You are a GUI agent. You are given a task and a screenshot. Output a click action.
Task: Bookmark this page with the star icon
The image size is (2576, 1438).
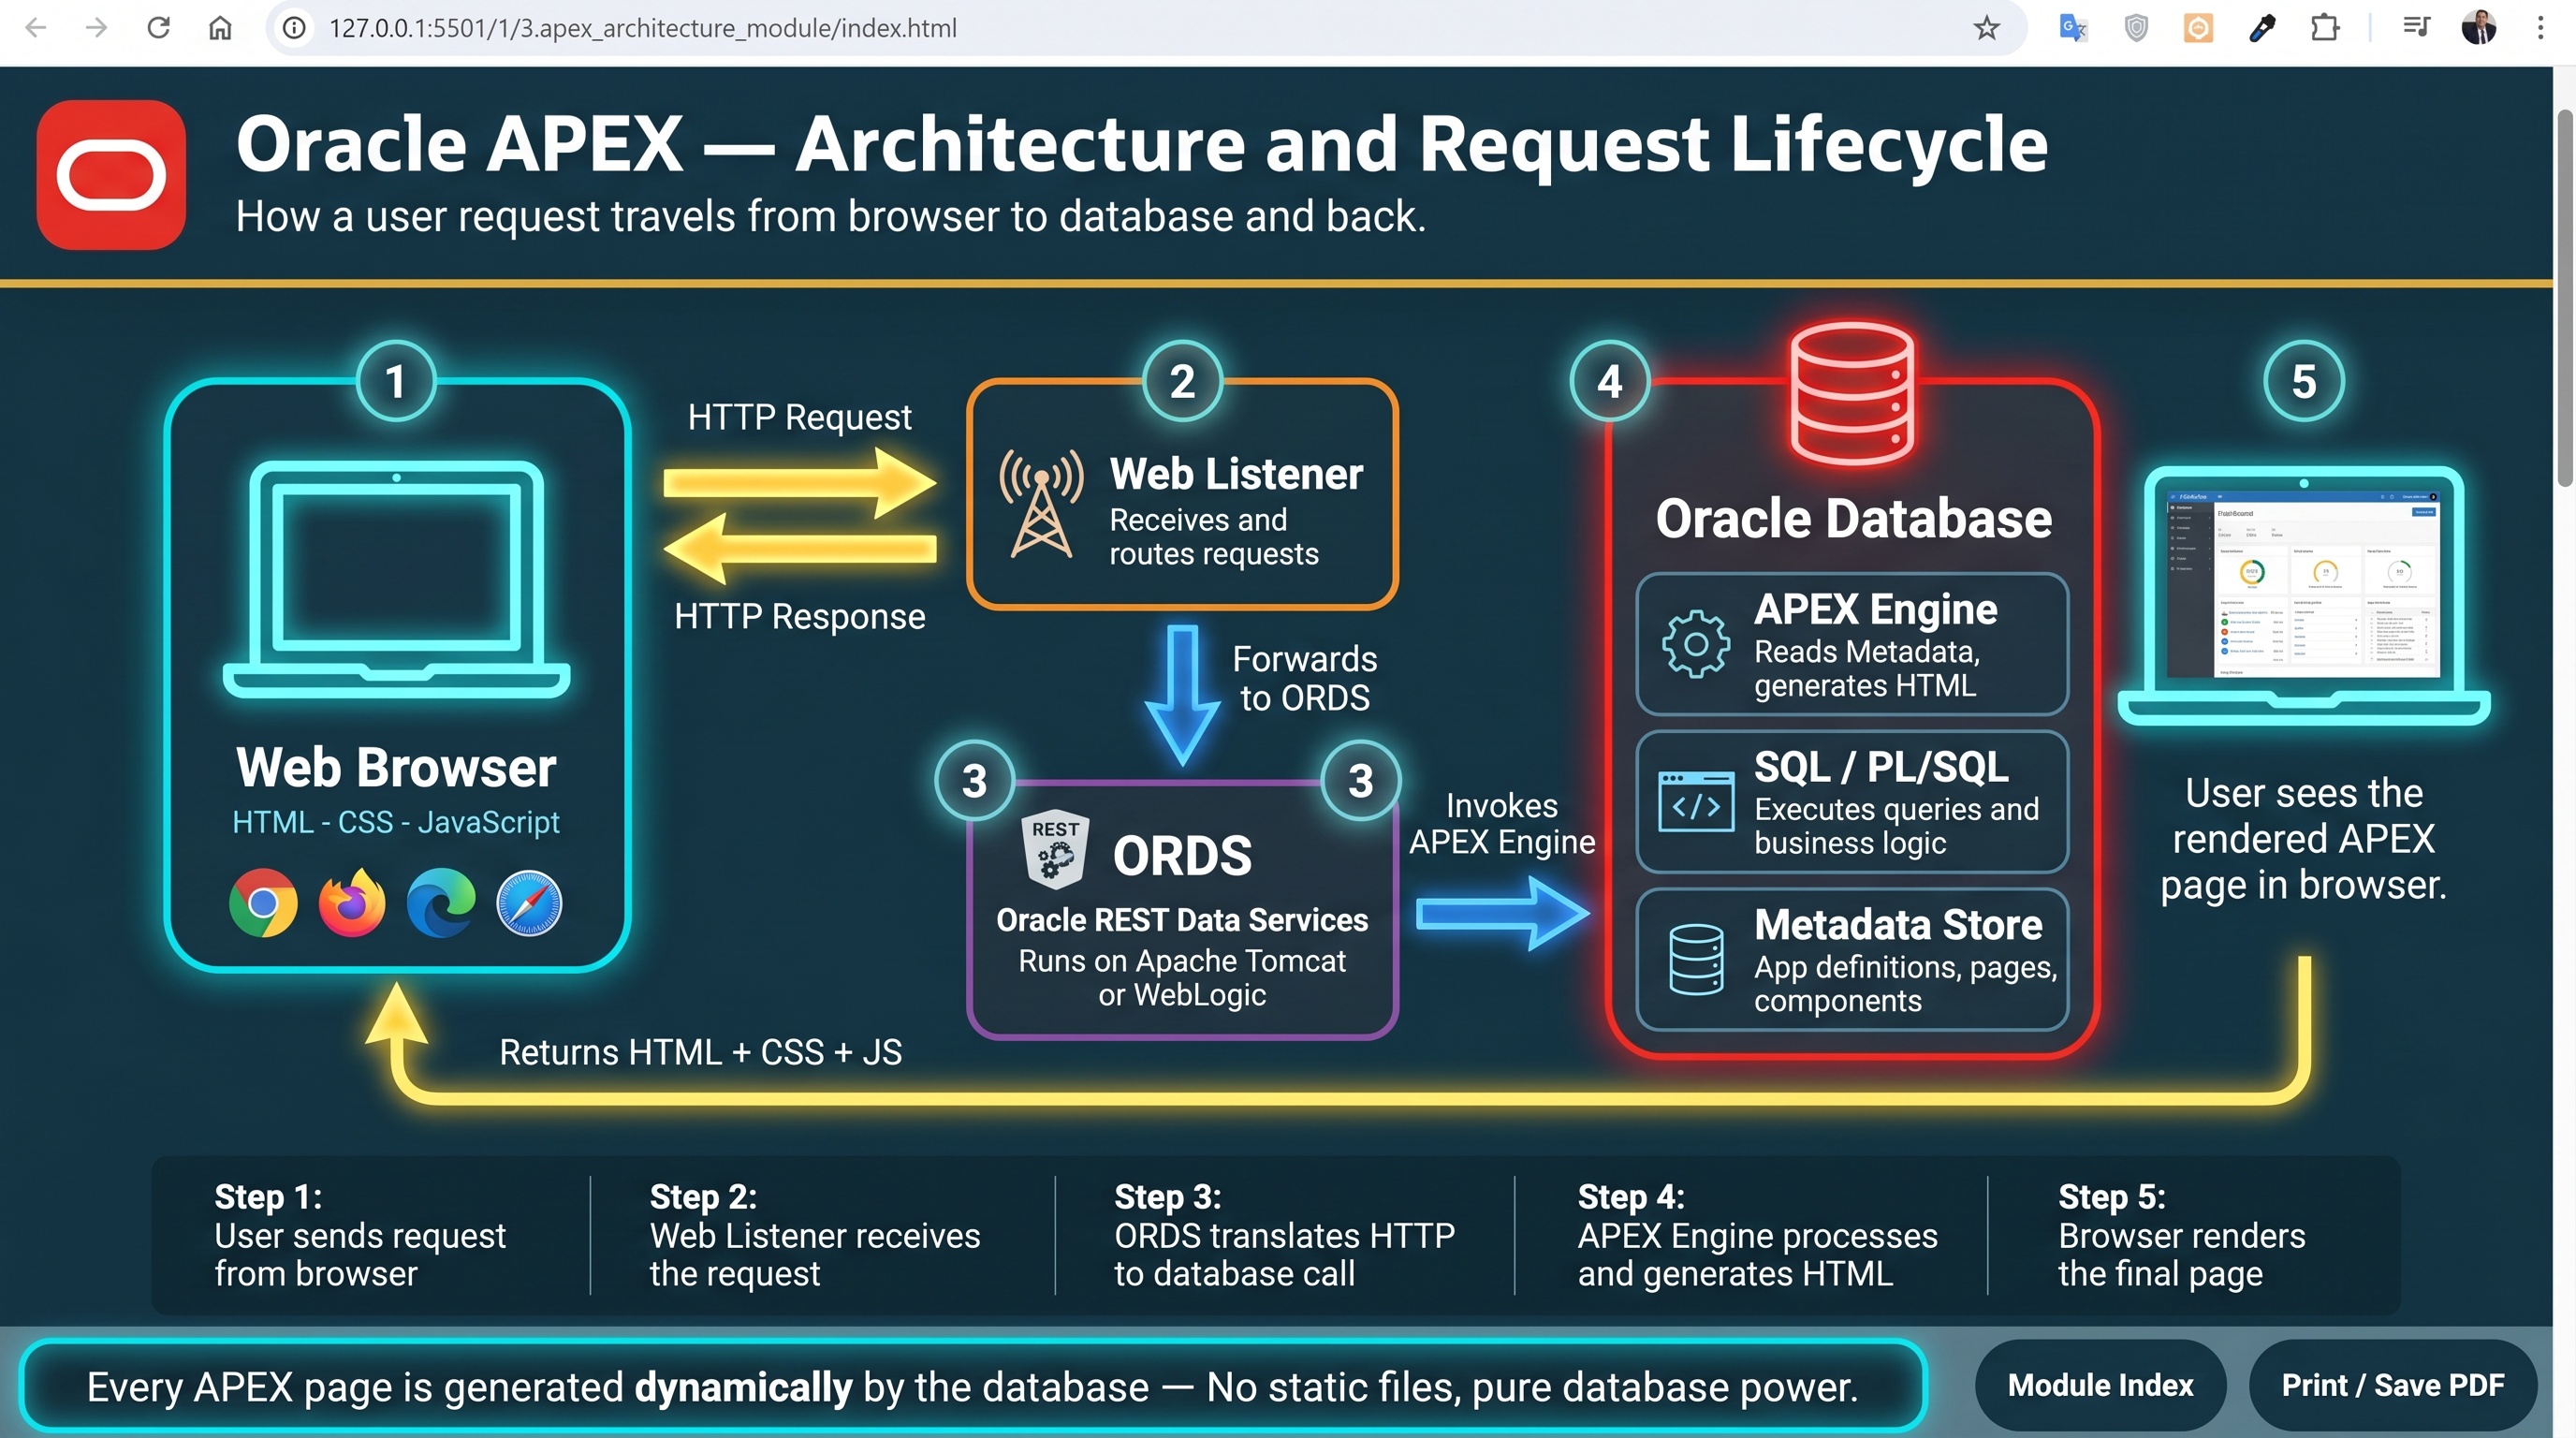1986,28
